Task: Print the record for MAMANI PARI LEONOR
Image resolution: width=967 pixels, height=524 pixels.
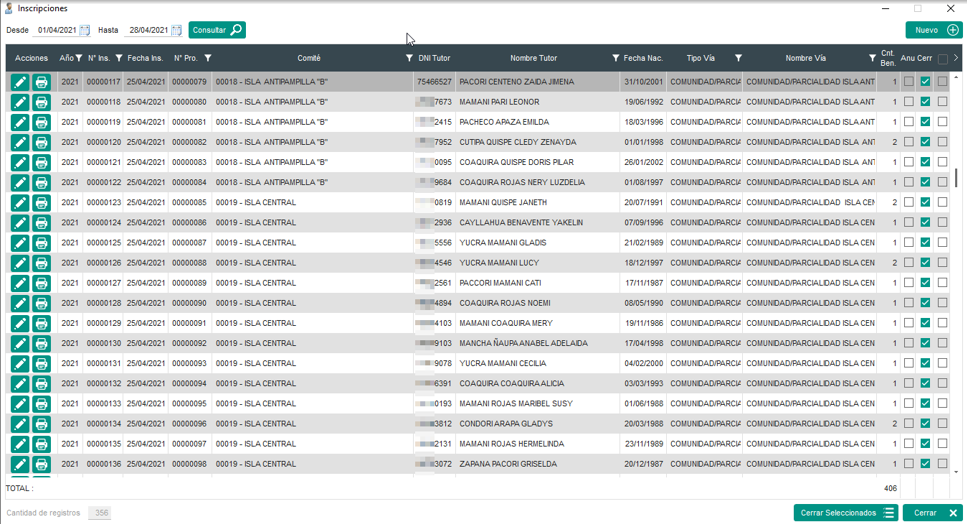Action: click(x=41, y=102)
